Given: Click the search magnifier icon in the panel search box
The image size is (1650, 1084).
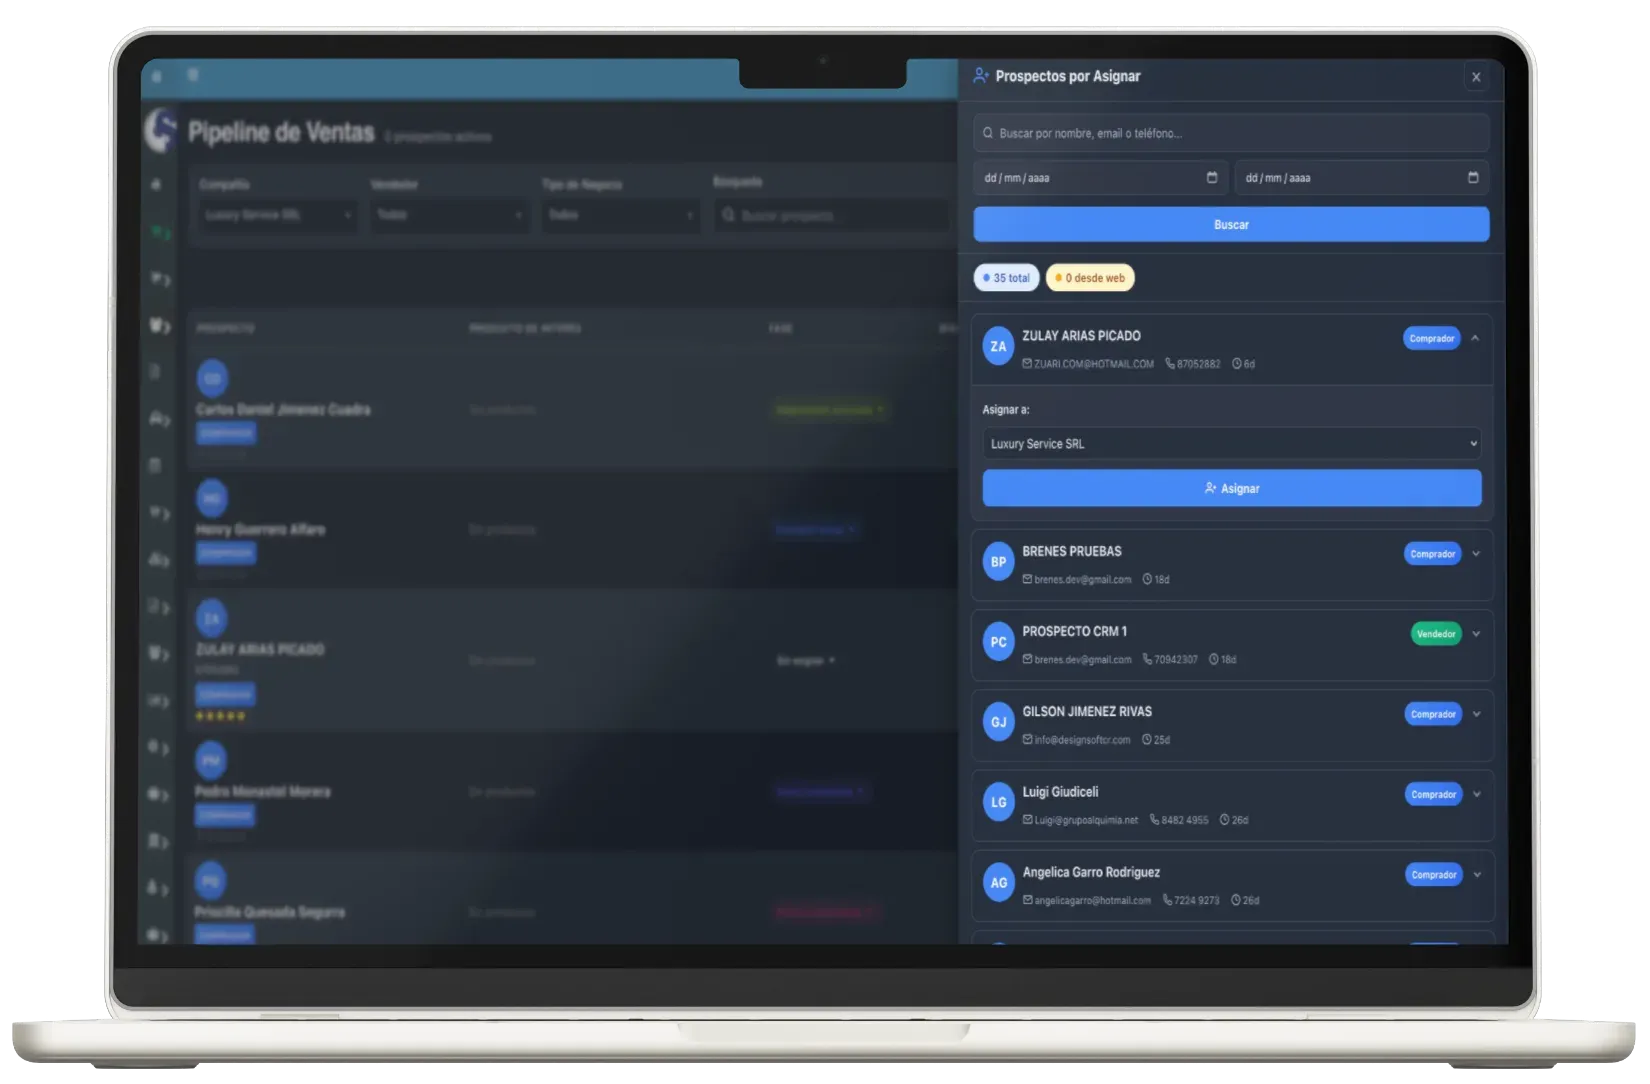Looking at the screenshot, I should tap(988, 133).
